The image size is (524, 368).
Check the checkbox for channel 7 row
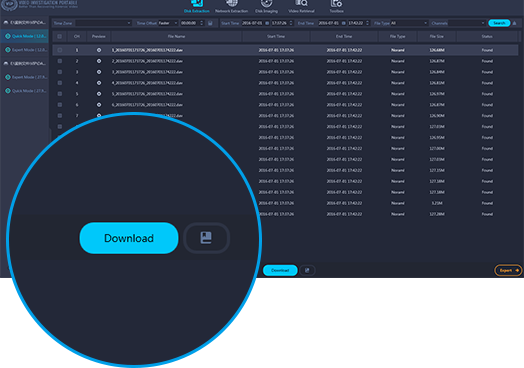(59, 116)
